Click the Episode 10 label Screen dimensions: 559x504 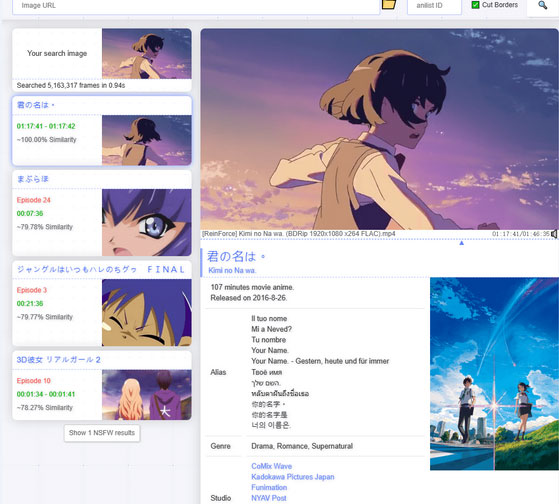(34, 381)
